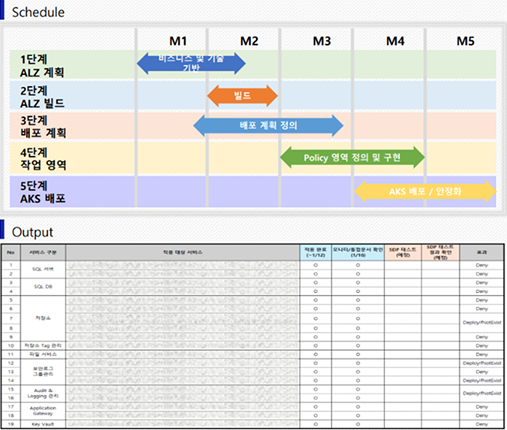
Task: Click the '4단계 작업 영역' row label
Action: coord(43,159)
